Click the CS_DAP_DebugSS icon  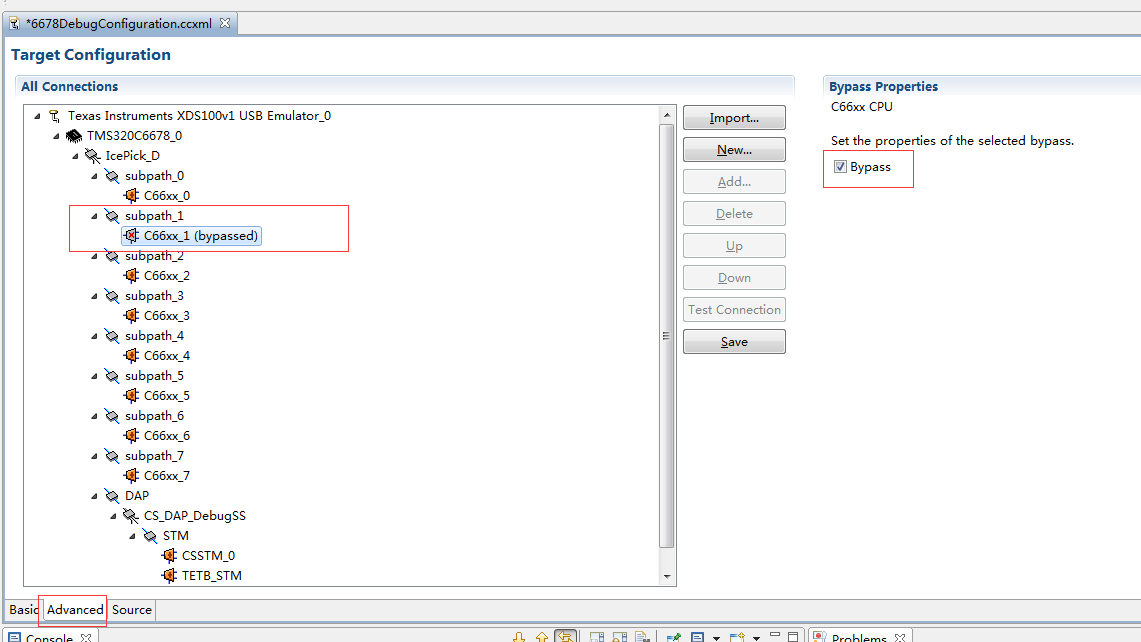130,515
